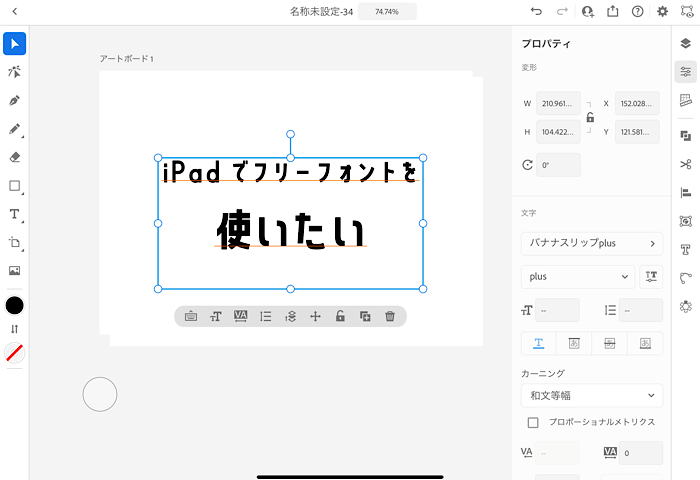Screen dimensions: 700x480
Task: Click the X position field
Action: [x=637, y=104]
